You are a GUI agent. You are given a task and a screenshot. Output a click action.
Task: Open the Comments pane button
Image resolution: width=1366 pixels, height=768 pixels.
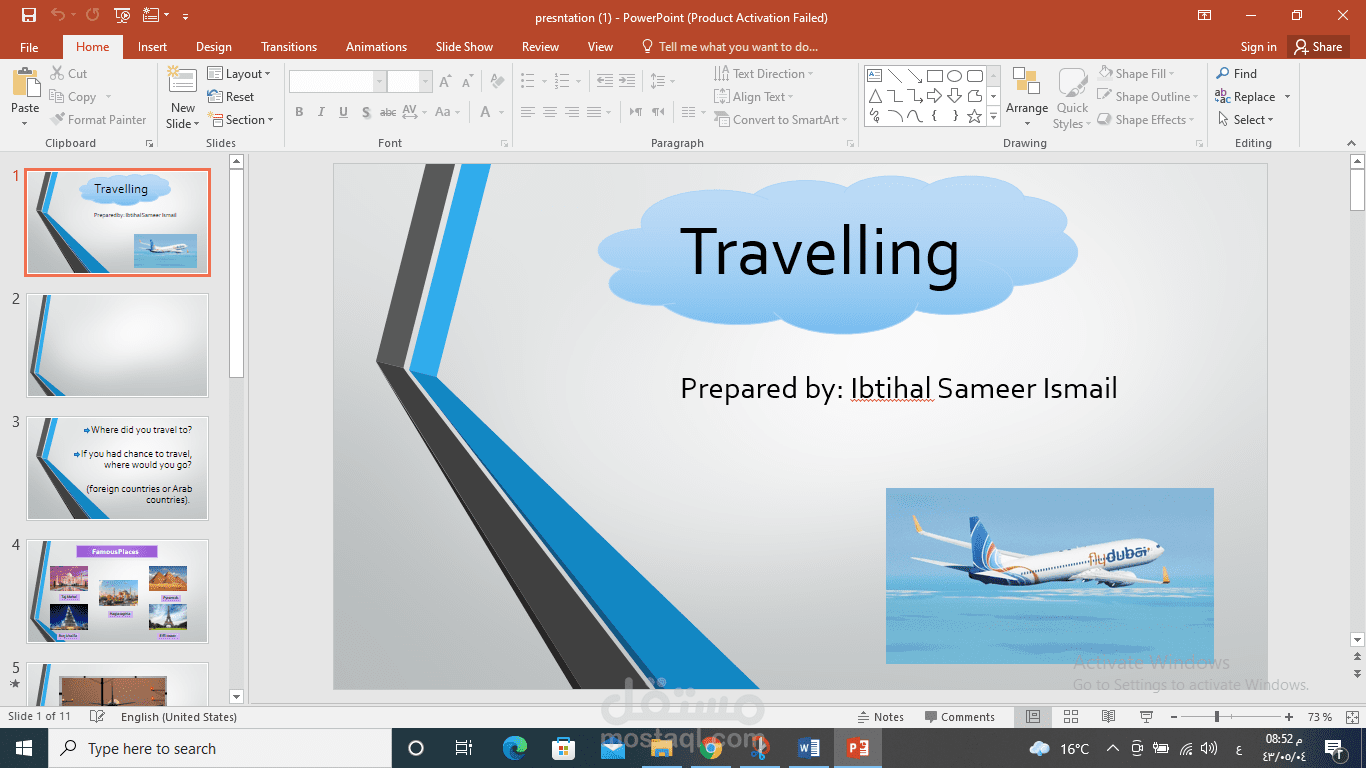pyautogui.click(x=960, y=717)
